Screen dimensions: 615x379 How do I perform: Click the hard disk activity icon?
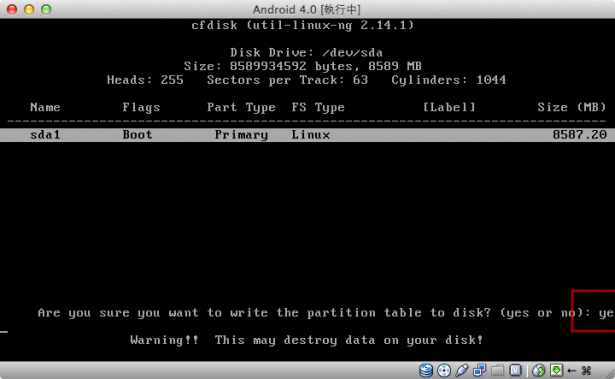coord(426,370)
